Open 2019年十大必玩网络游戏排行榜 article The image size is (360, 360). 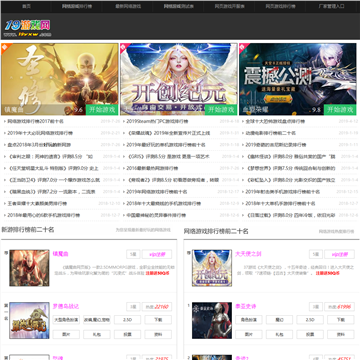coord(40,133)
